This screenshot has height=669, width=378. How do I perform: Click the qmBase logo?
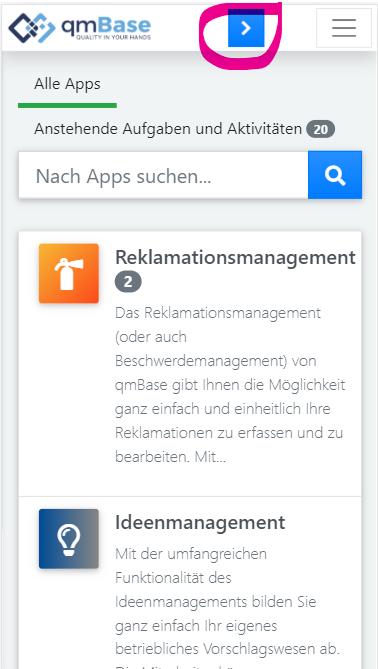80,28
